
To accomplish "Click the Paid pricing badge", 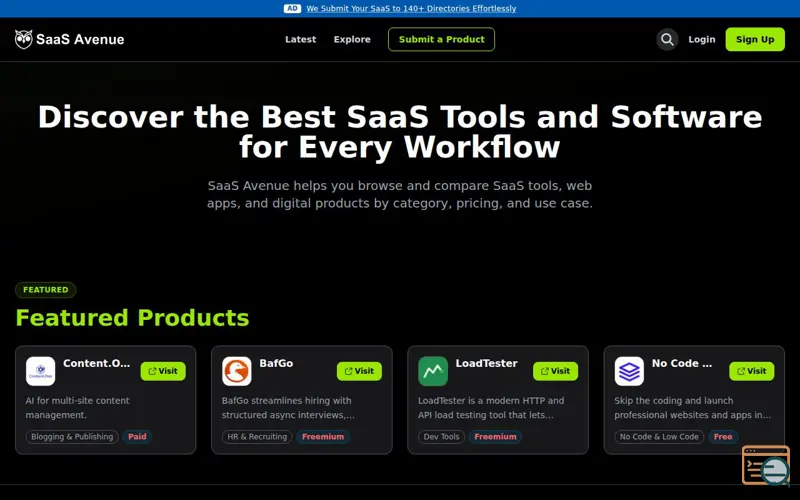I will pyautogui.click(x=137, y=437).
